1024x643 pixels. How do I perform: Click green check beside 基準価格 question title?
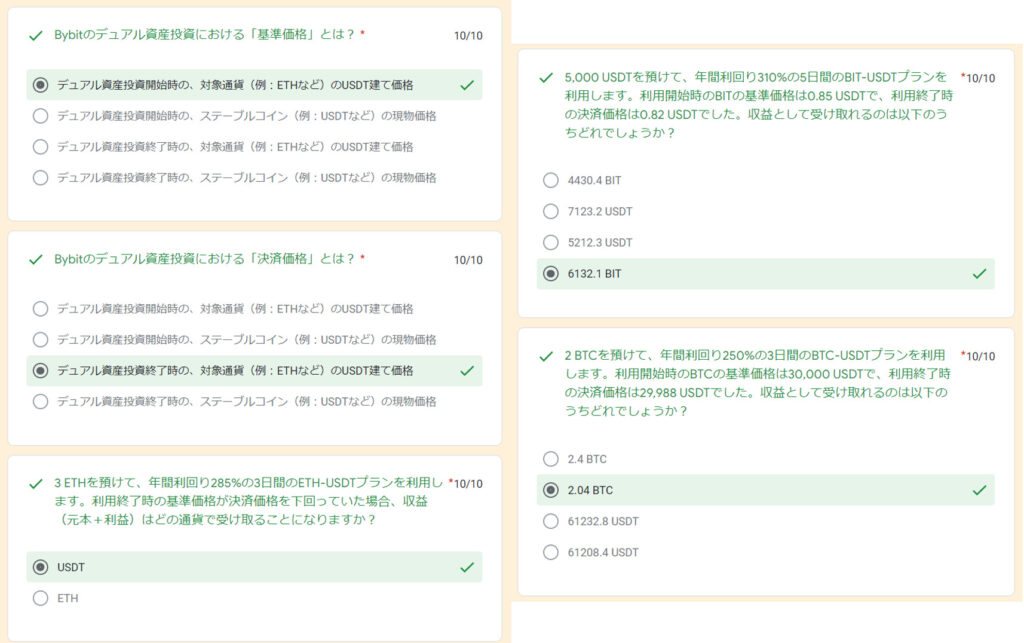coord(36,35)
